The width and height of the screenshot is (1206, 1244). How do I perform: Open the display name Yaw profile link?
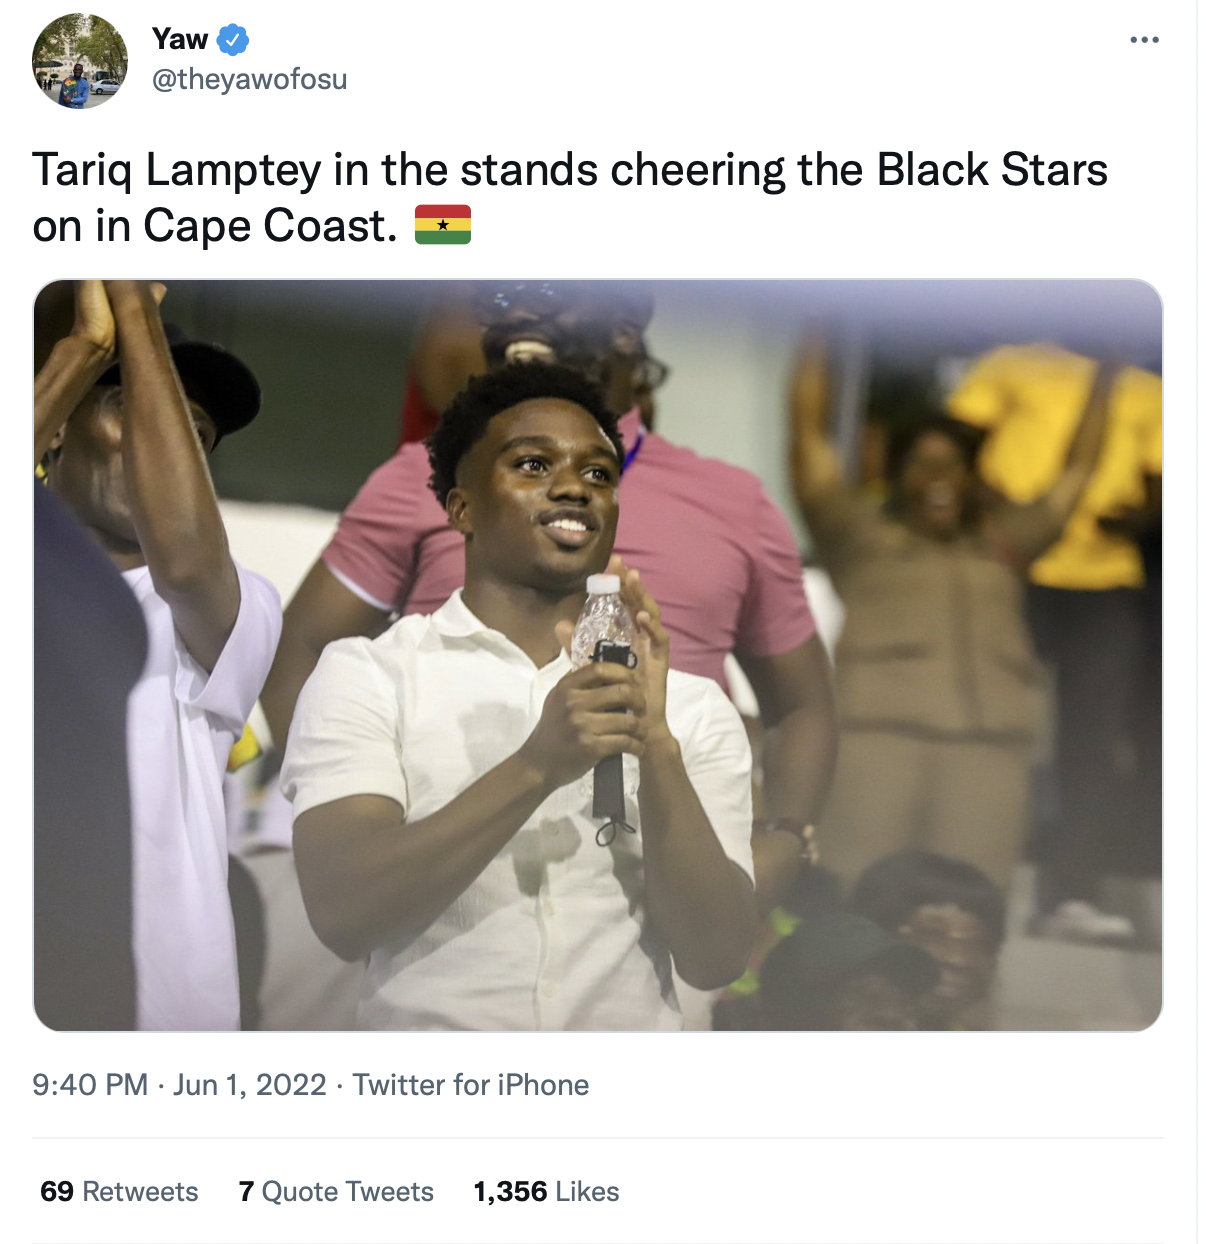[x=180, y=39]
